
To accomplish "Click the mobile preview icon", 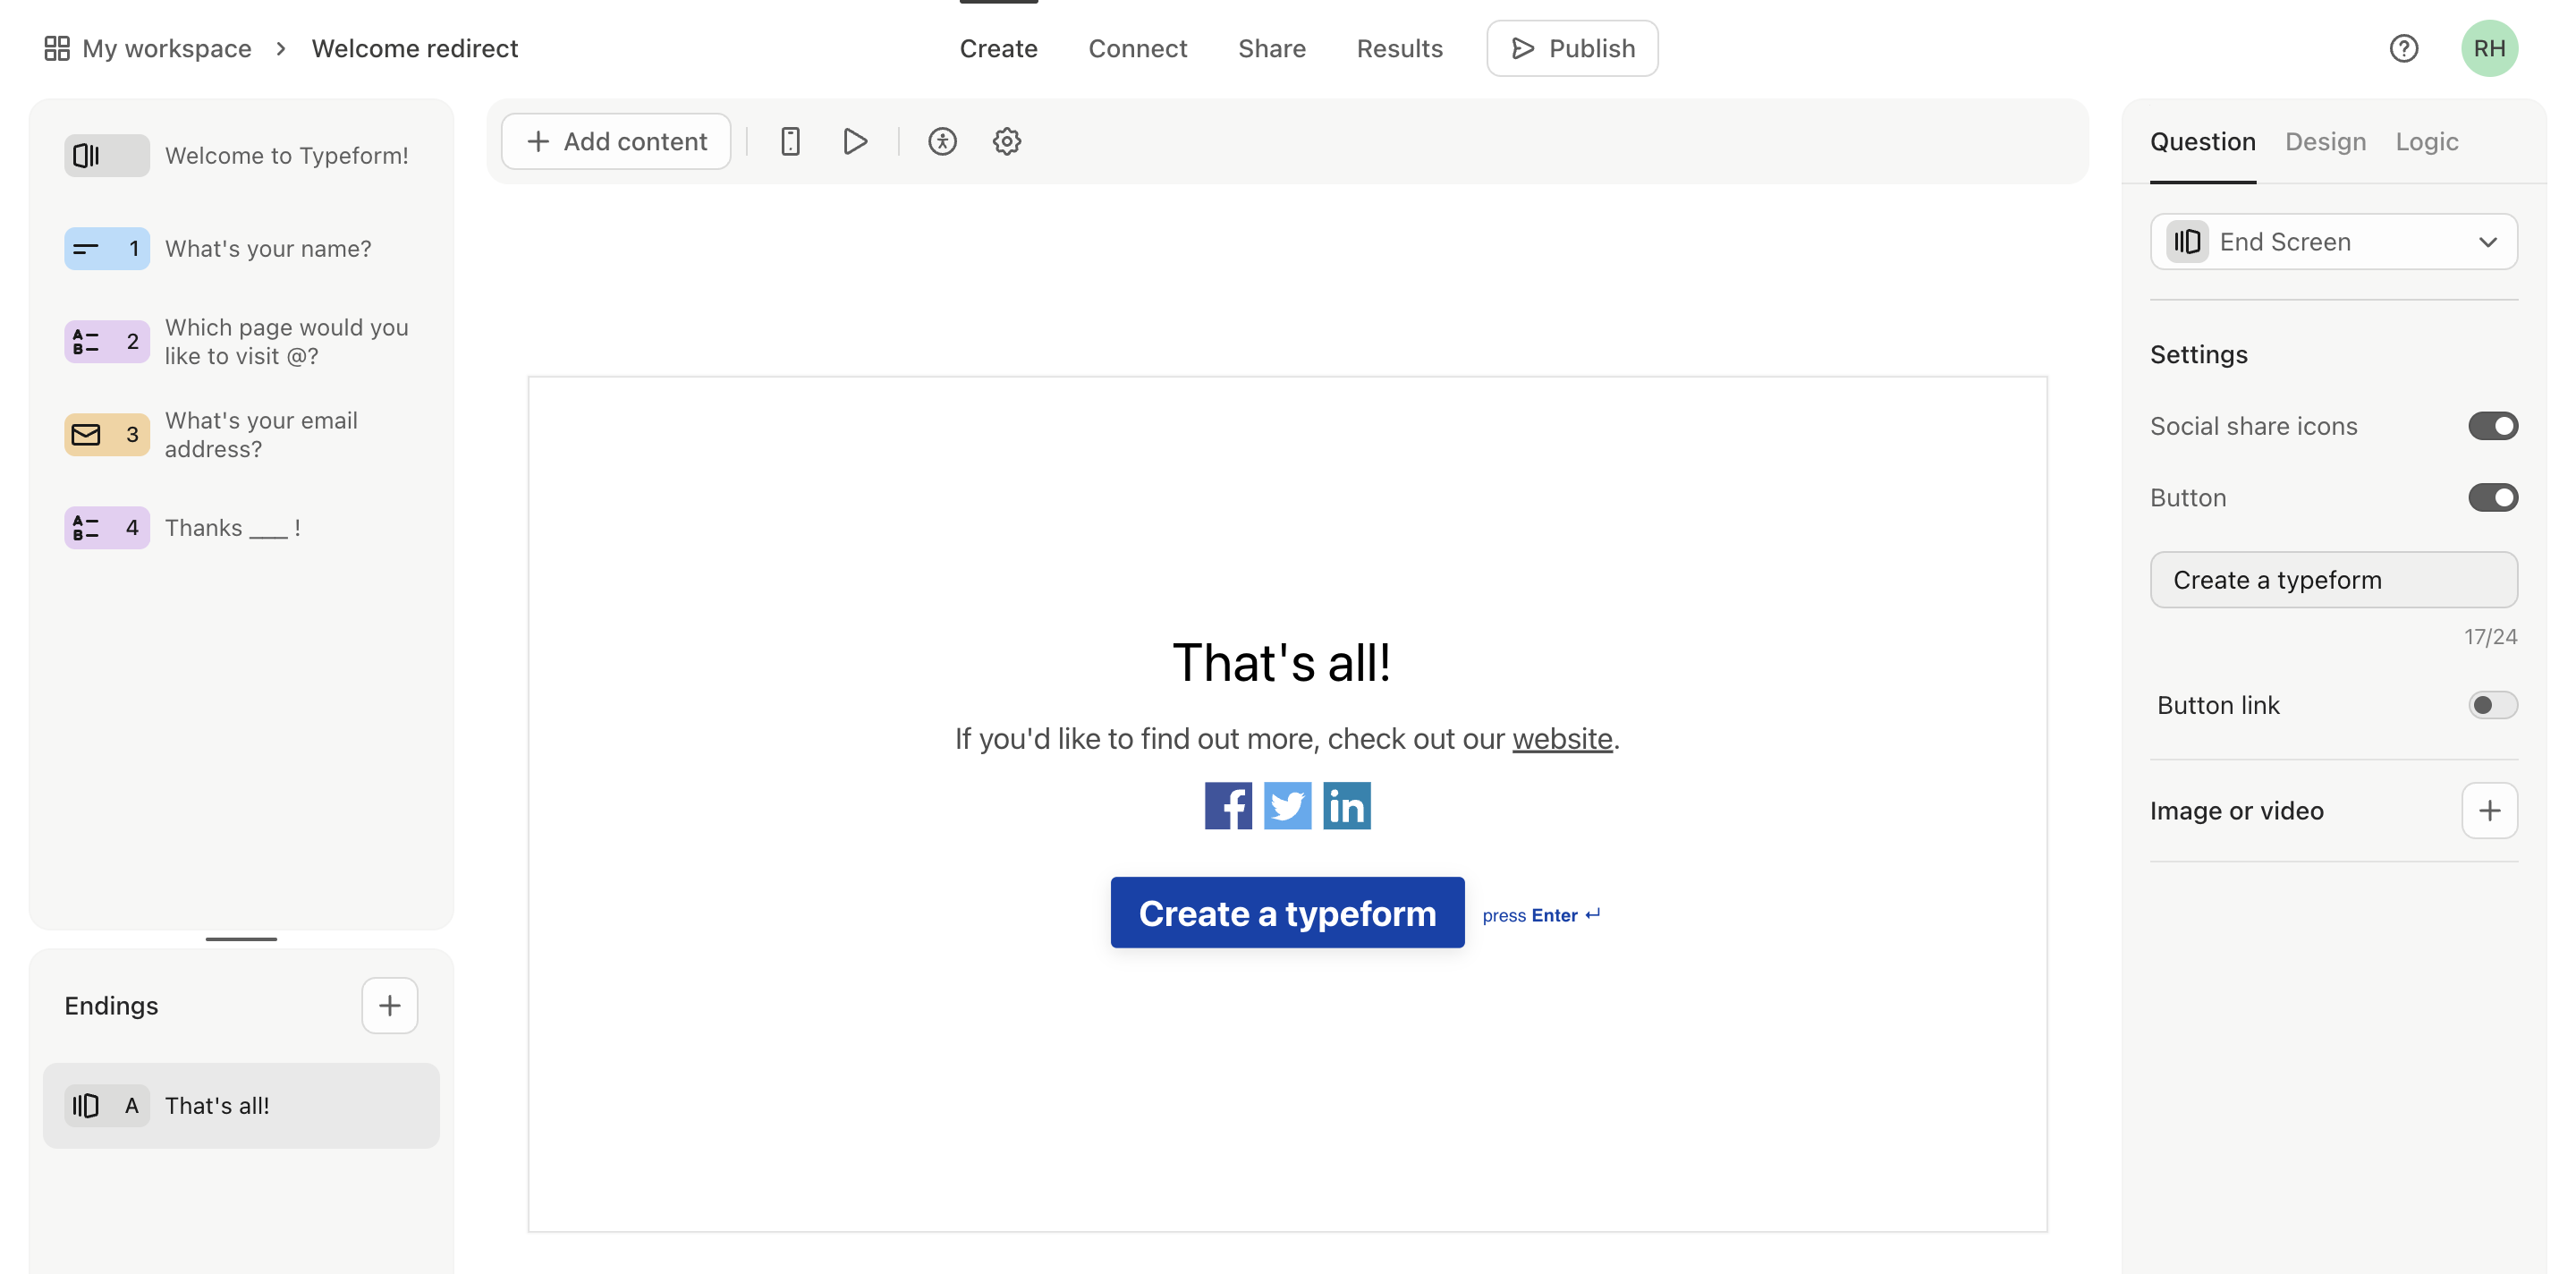I will pos(790,141).
